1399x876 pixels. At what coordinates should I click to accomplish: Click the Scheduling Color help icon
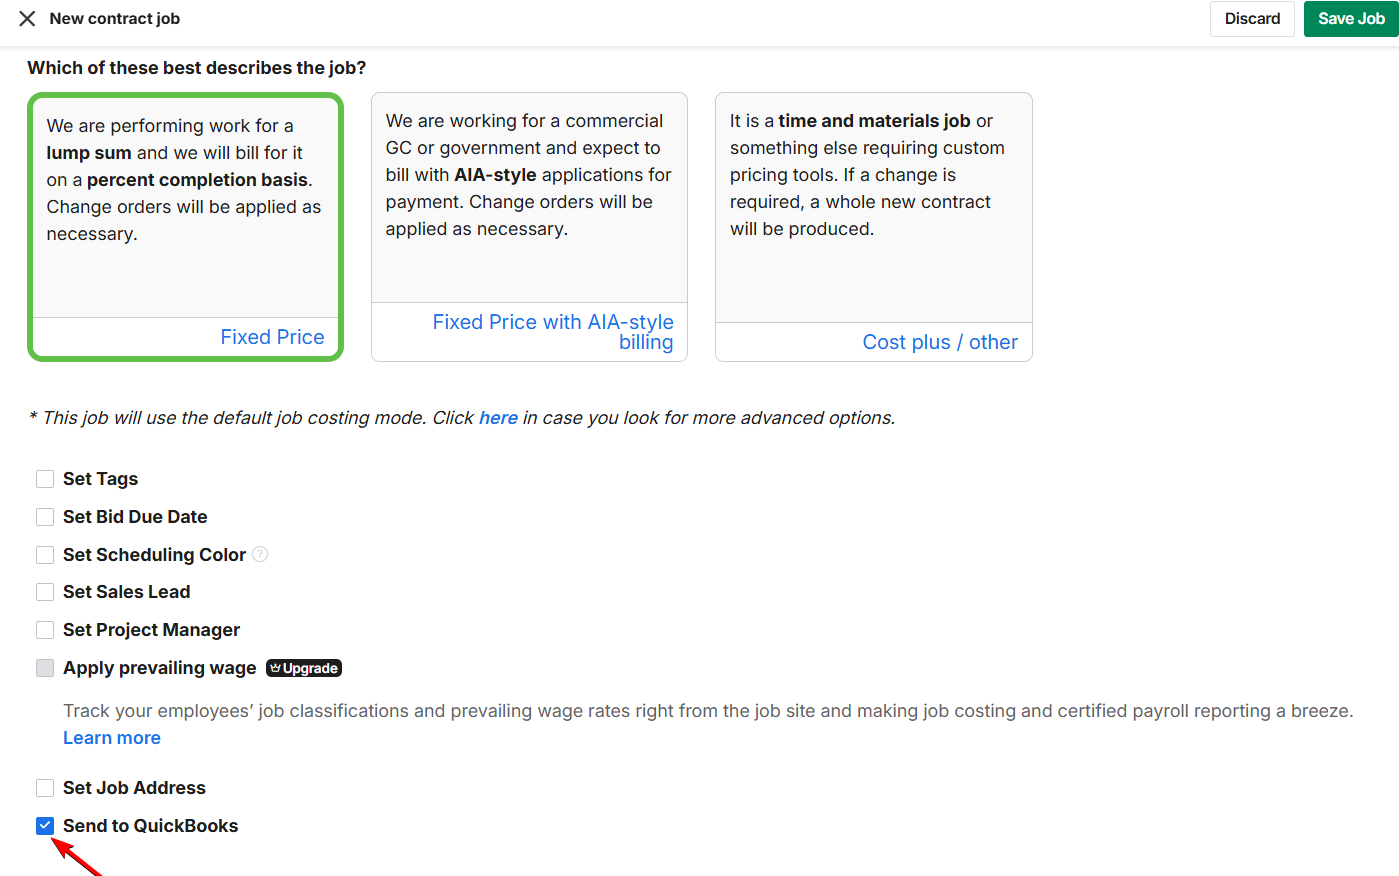coord(260,554)
